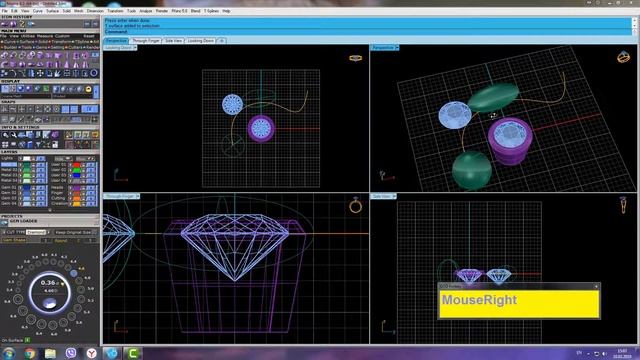Click the Measure item in main menu
640x360 pixels.
(x=45, y=36)
